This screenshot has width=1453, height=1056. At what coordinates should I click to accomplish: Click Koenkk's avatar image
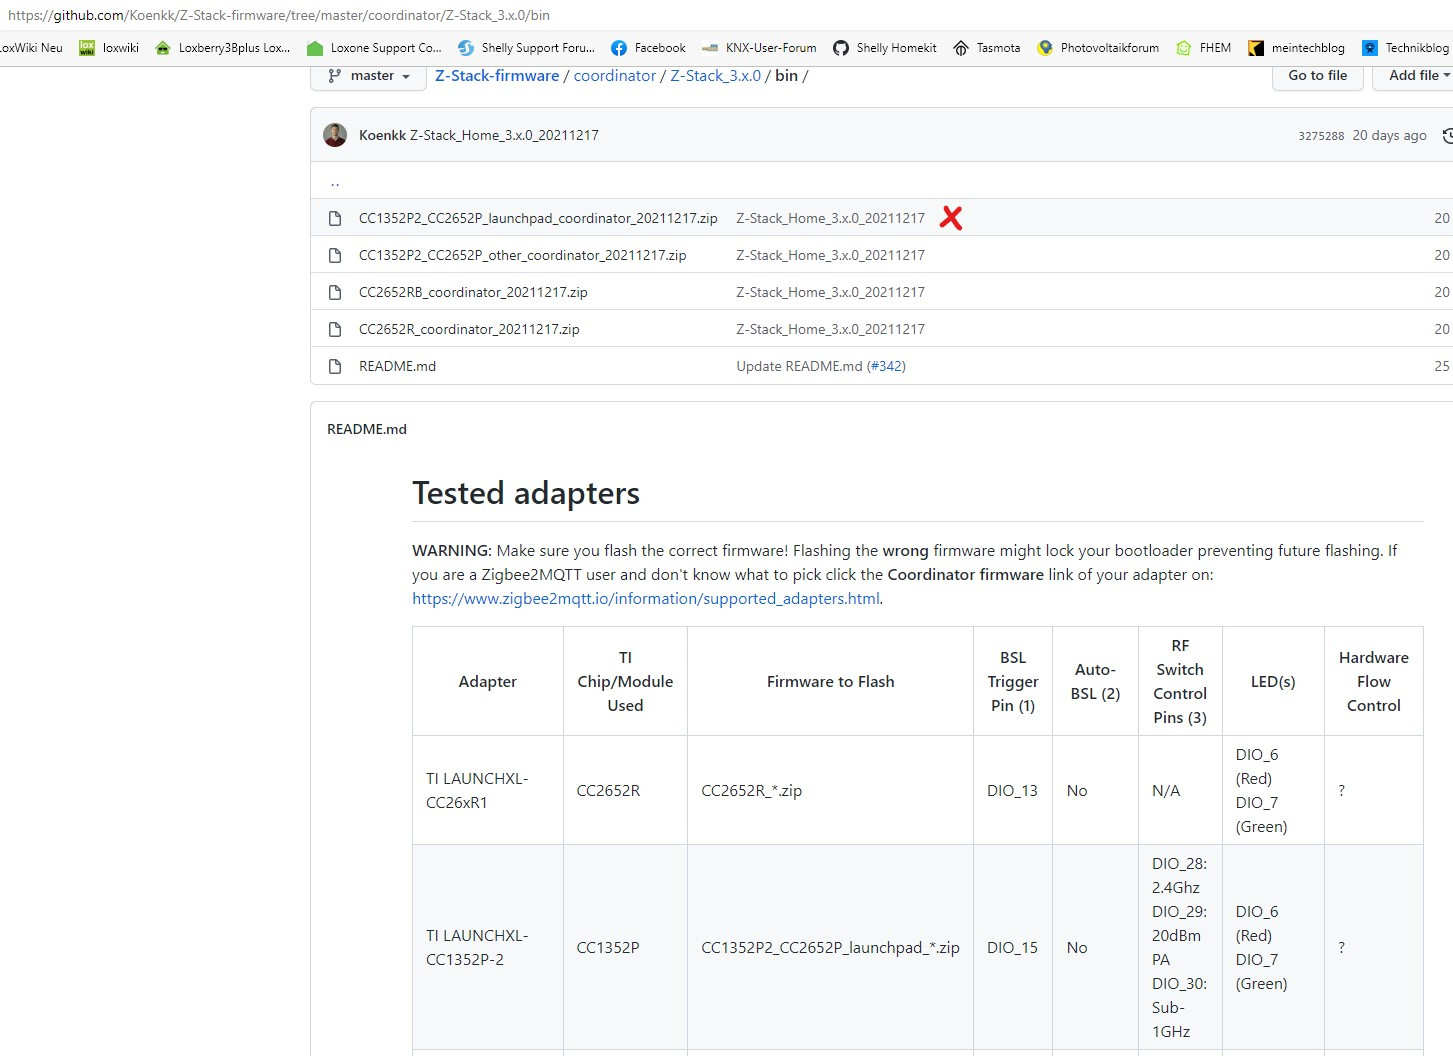click(335, 135)
